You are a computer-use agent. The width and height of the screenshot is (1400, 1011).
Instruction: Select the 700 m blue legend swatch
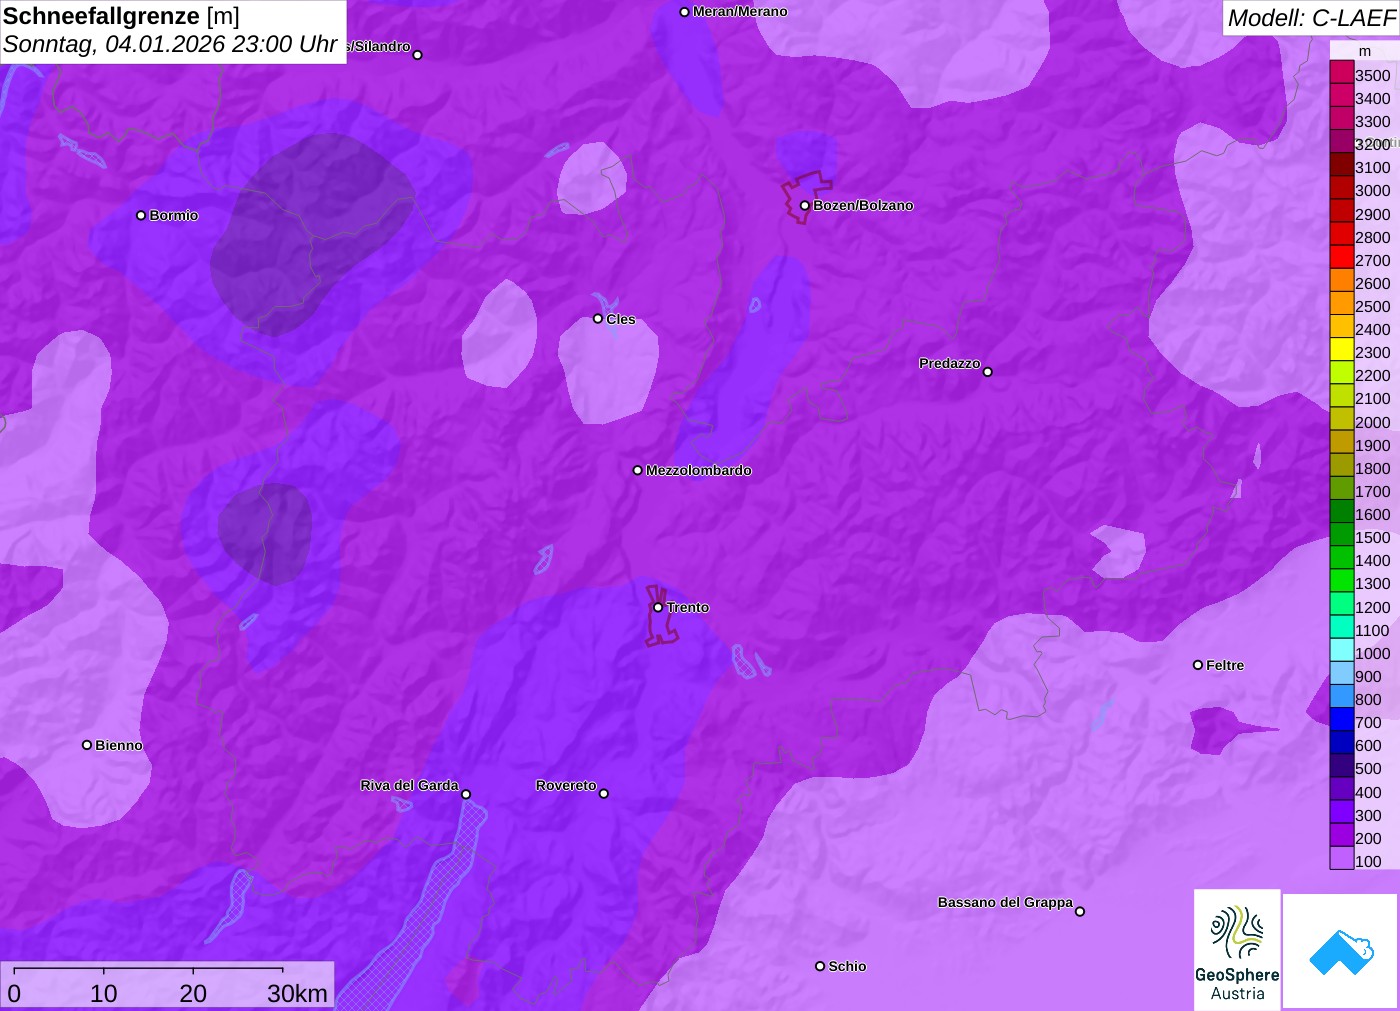pos(1341,719)
